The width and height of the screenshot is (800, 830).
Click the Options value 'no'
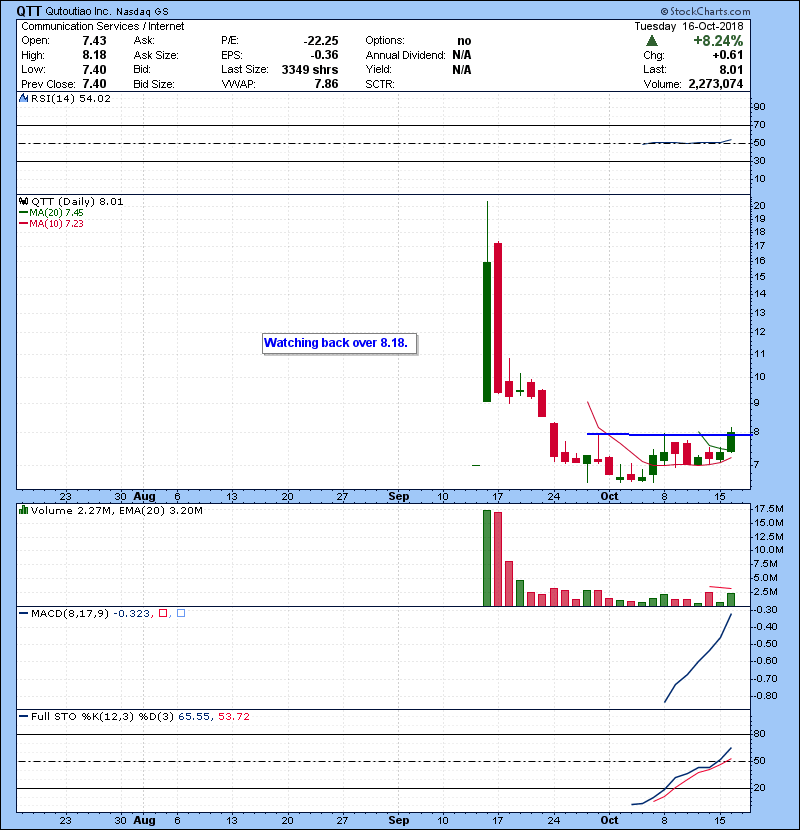click(x=464, y=41)
